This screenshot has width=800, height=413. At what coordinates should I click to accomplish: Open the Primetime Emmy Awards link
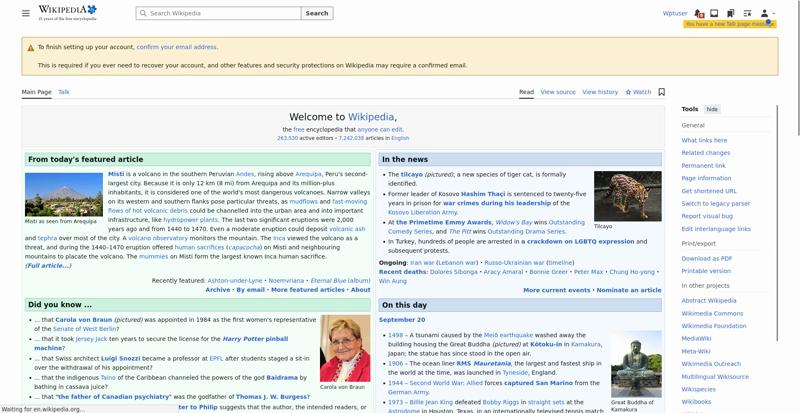point(444,222)
